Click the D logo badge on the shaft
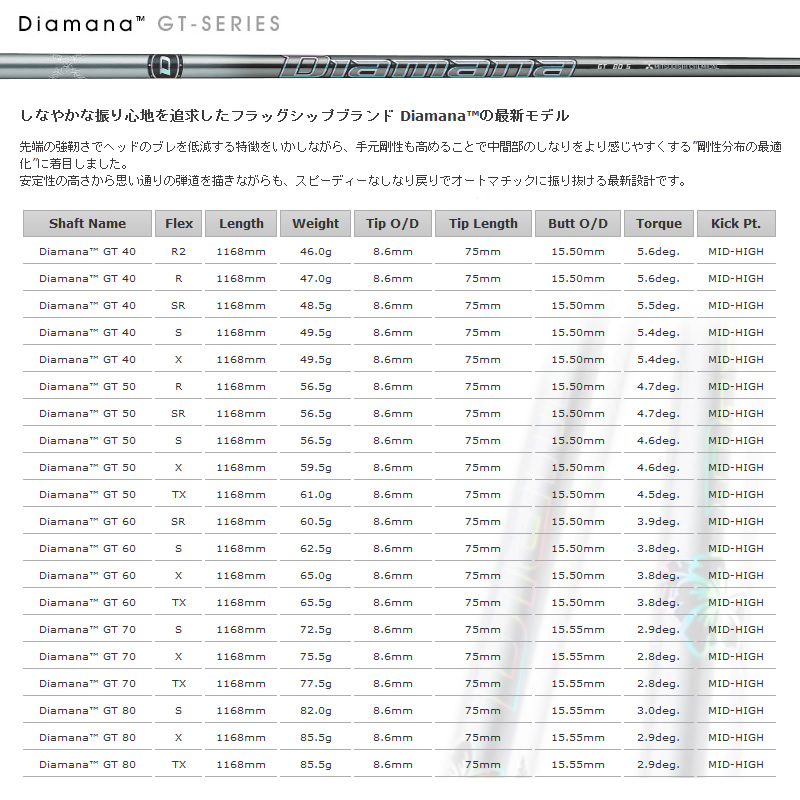Viewport: 800px width, 800px height. [x=165, y=66]
